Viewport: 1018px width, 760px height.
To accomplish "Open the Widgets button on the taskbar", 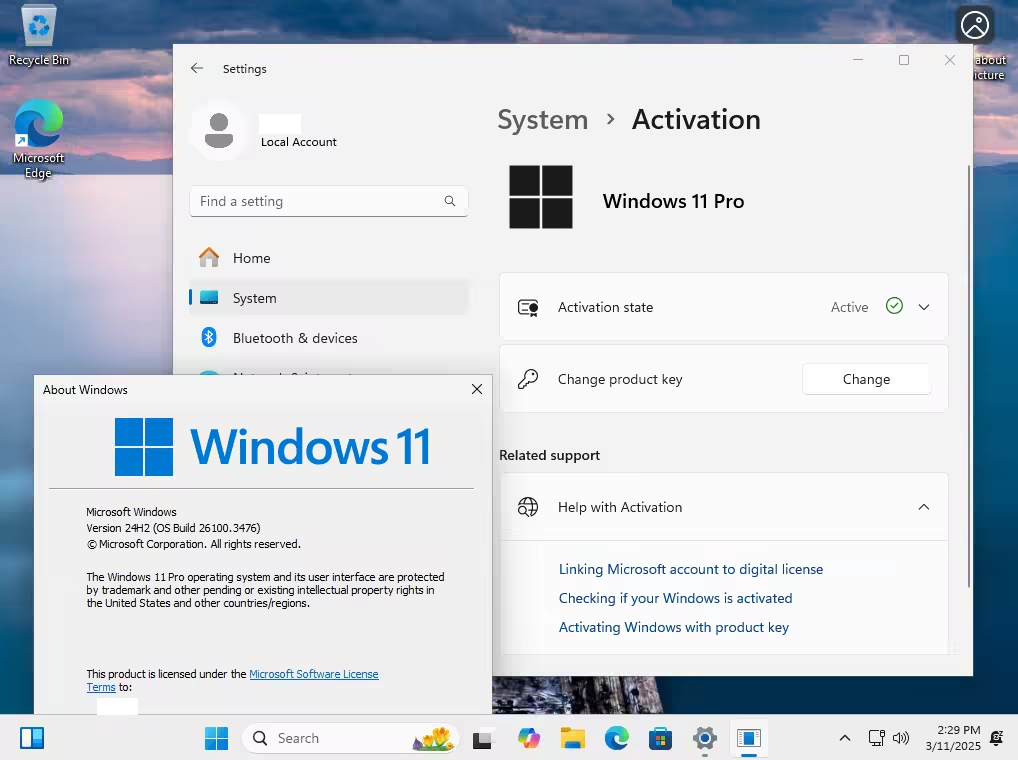I will click(32, 738).
